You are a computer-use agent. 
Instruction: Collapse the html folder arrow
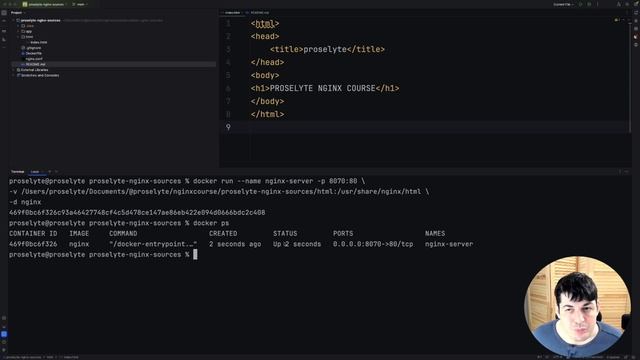[18, 37]
